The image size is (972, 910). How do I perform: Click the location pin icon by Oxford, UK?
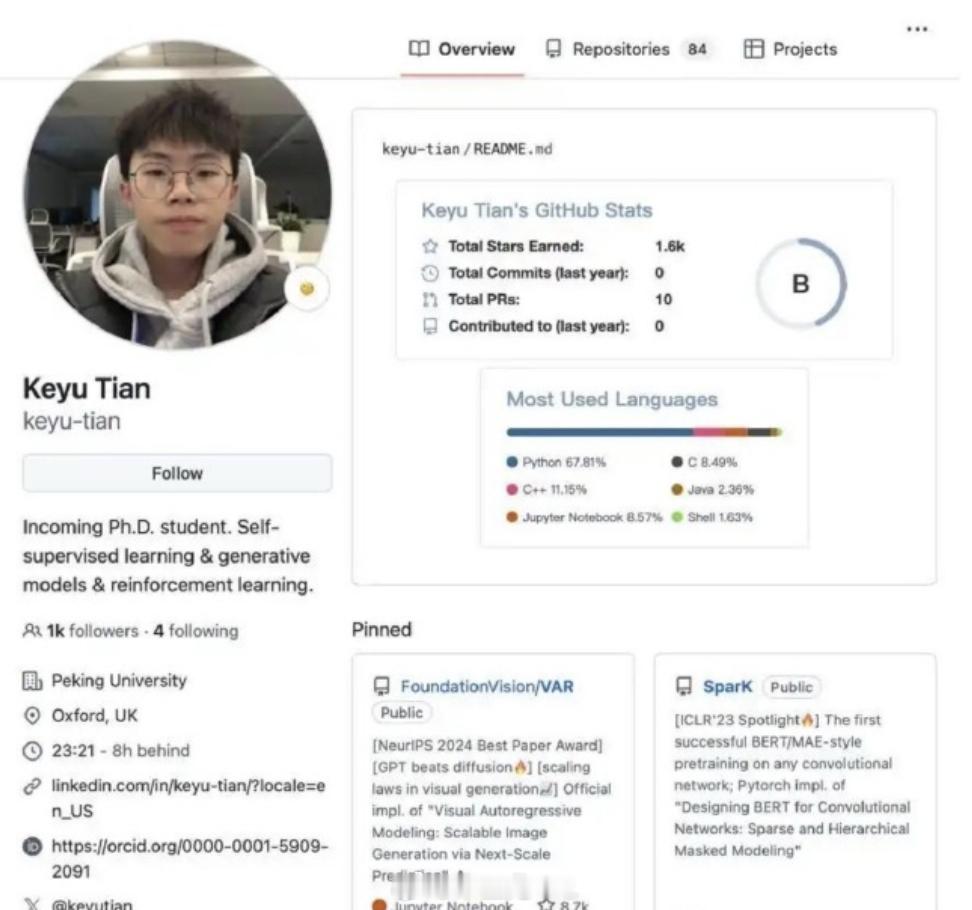point(32,716)
